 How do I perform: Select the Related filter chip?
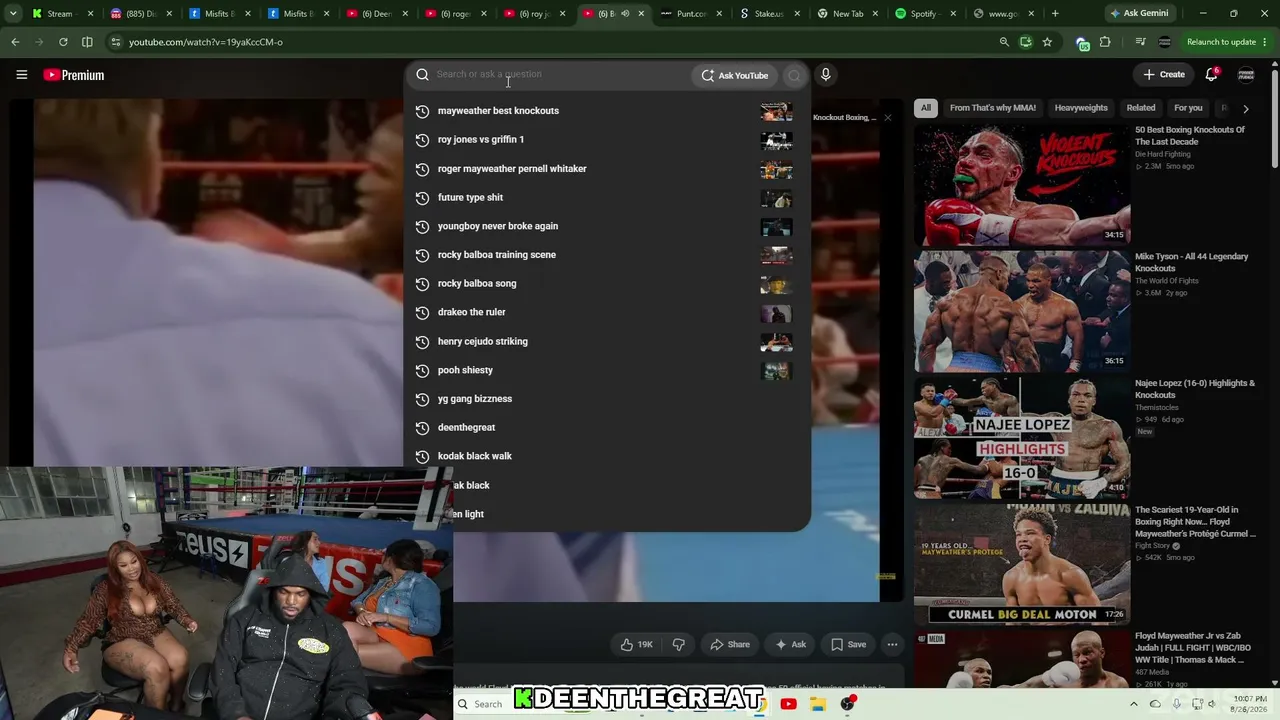pyautogui.click(x=1141, y=108)
